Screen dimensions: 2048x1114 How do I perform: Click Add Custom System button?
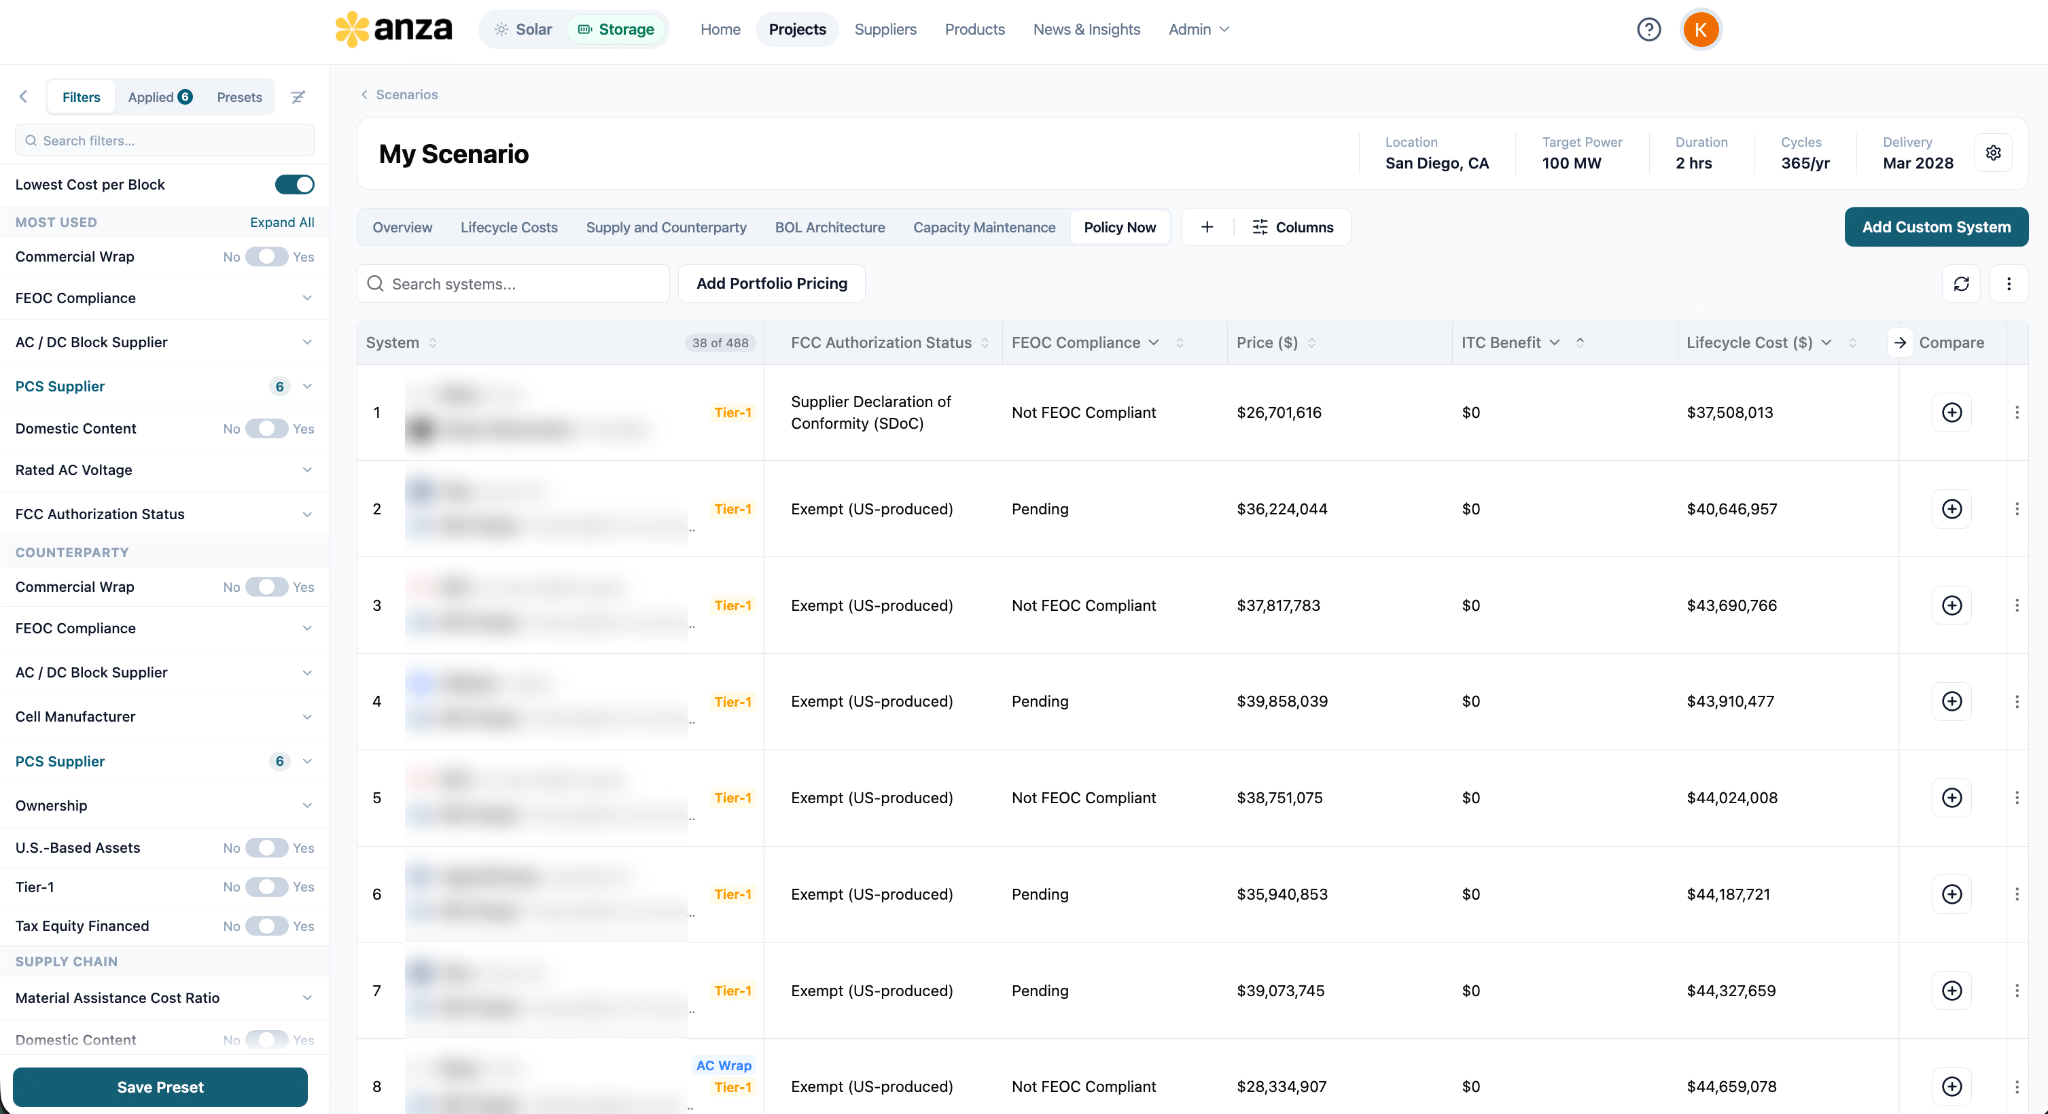click(1936, 227)
